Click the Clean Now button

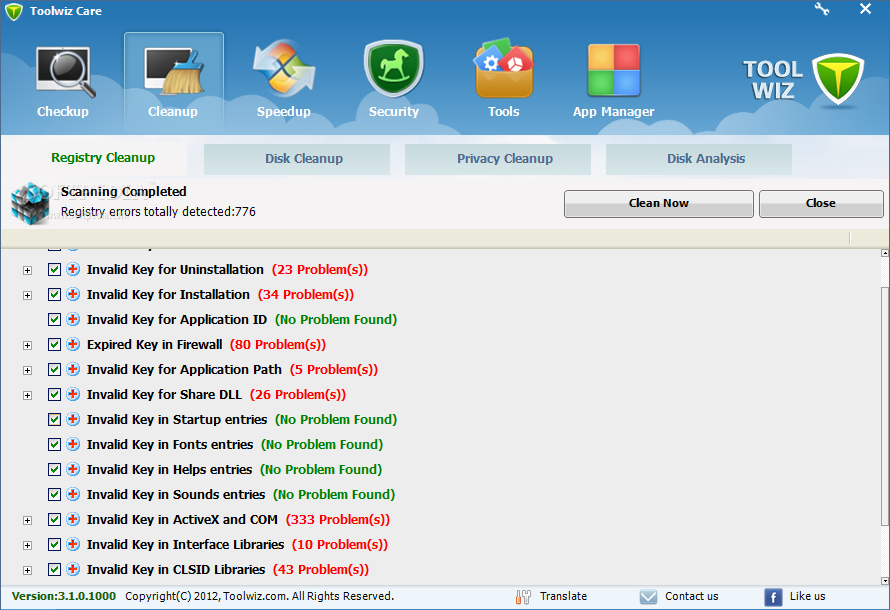tap(658, 204)
